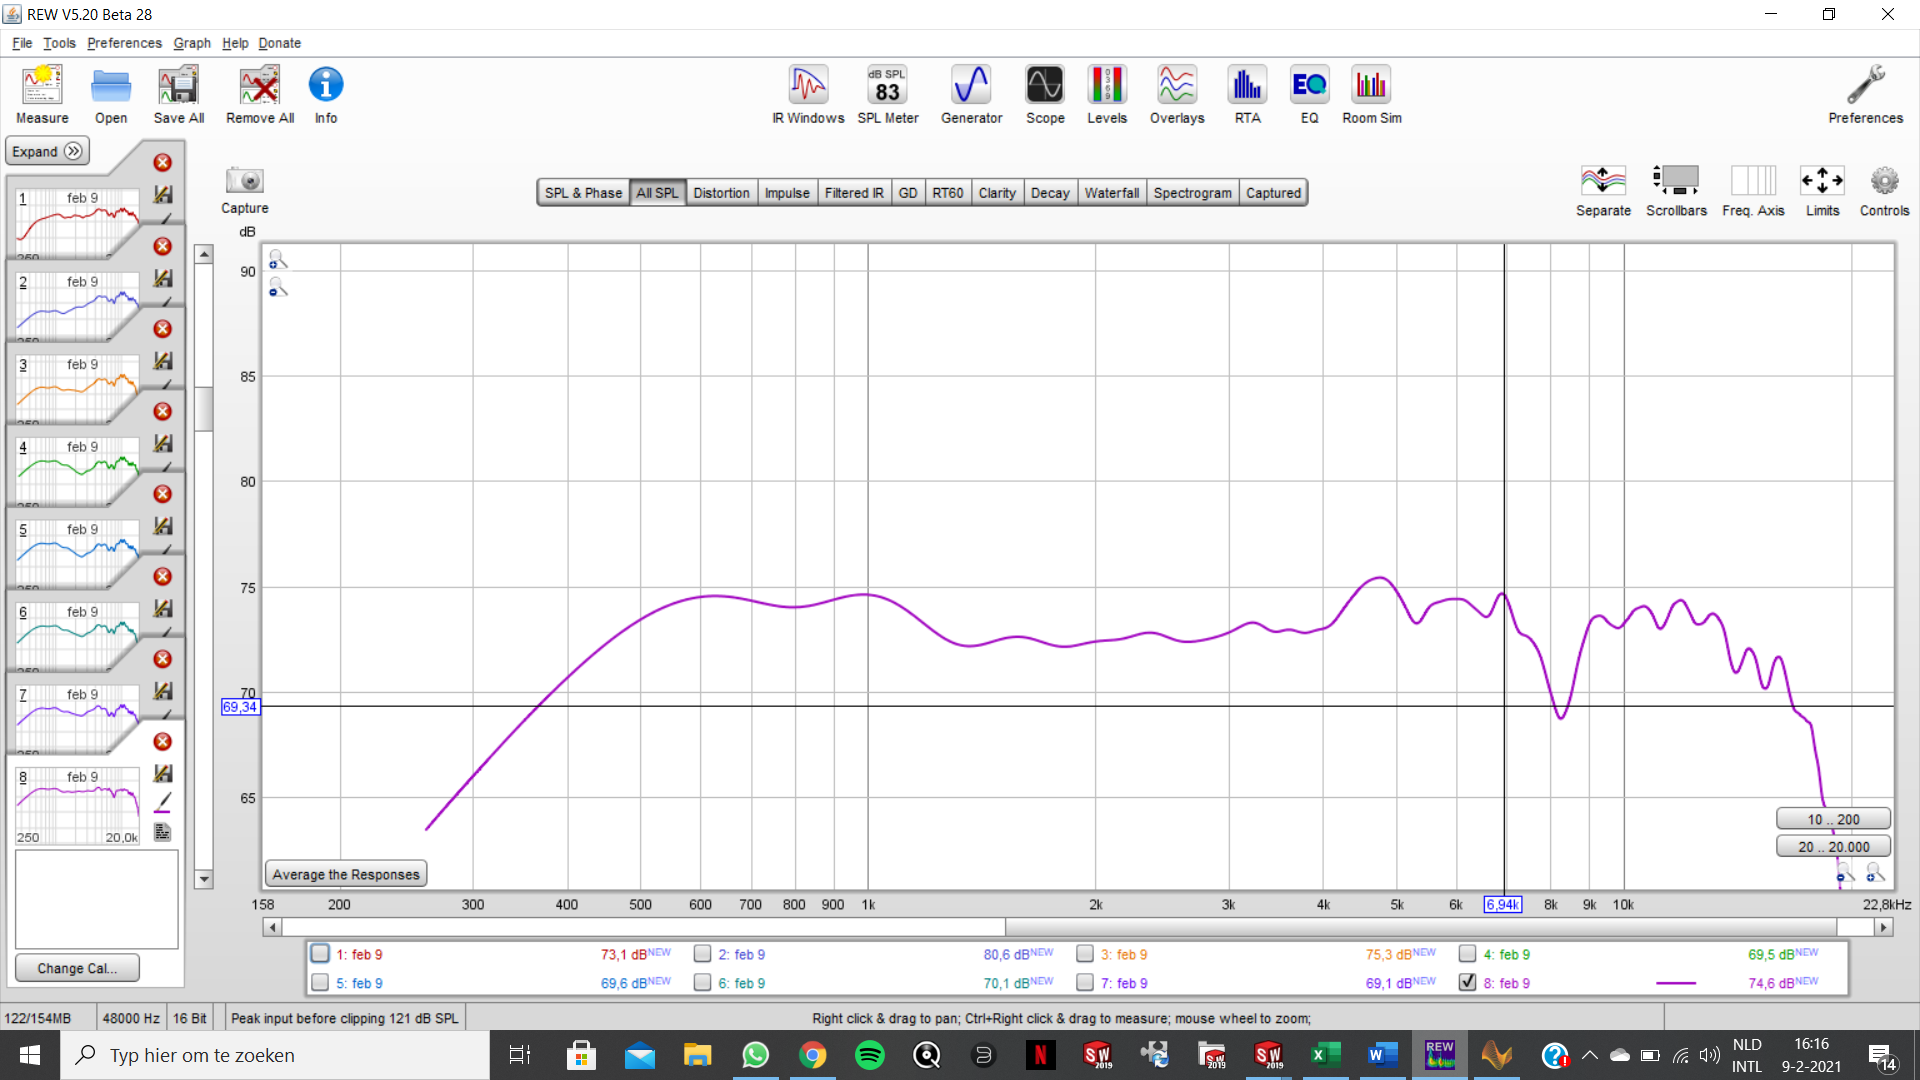Switch to Spectrogram tab
1920x1080 pixels.
(x=1192, y=193)
